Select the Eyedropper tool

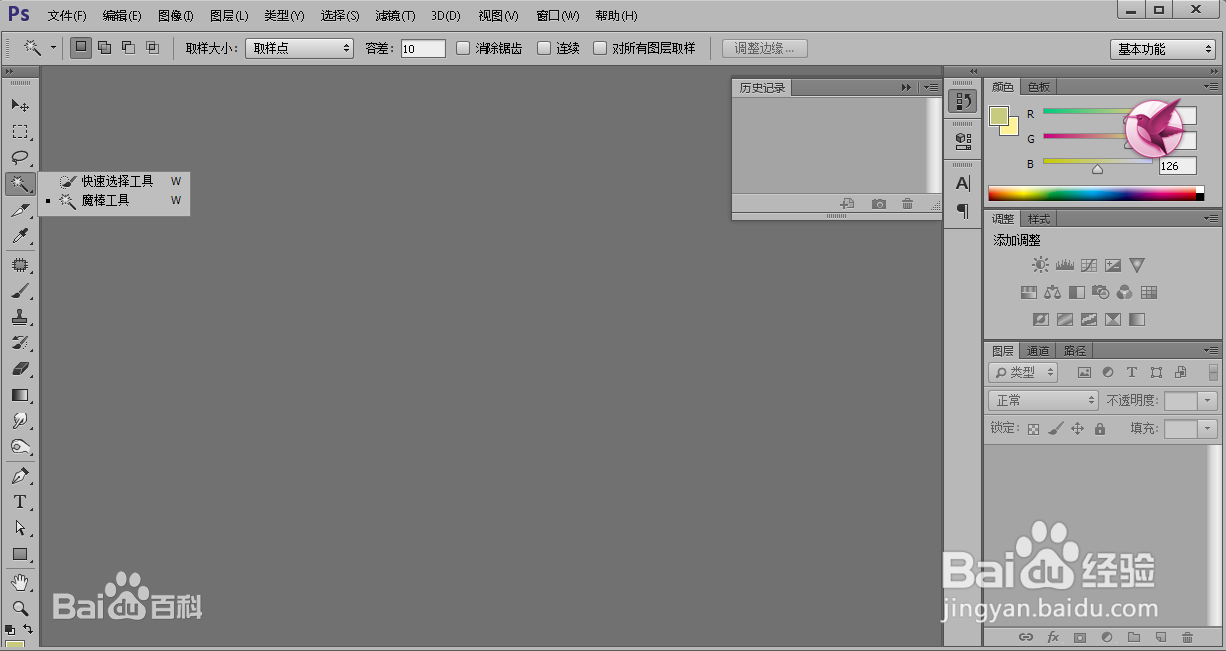pos(20,236)
